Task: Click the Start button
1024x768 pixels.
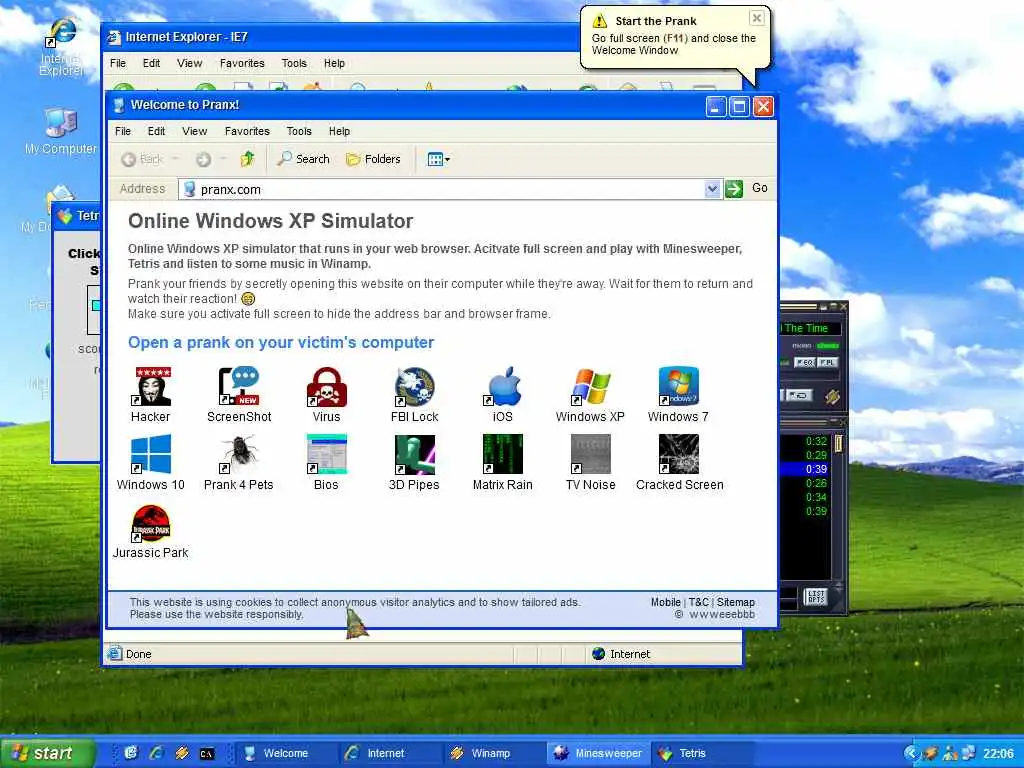Action: tap(47, 753)
